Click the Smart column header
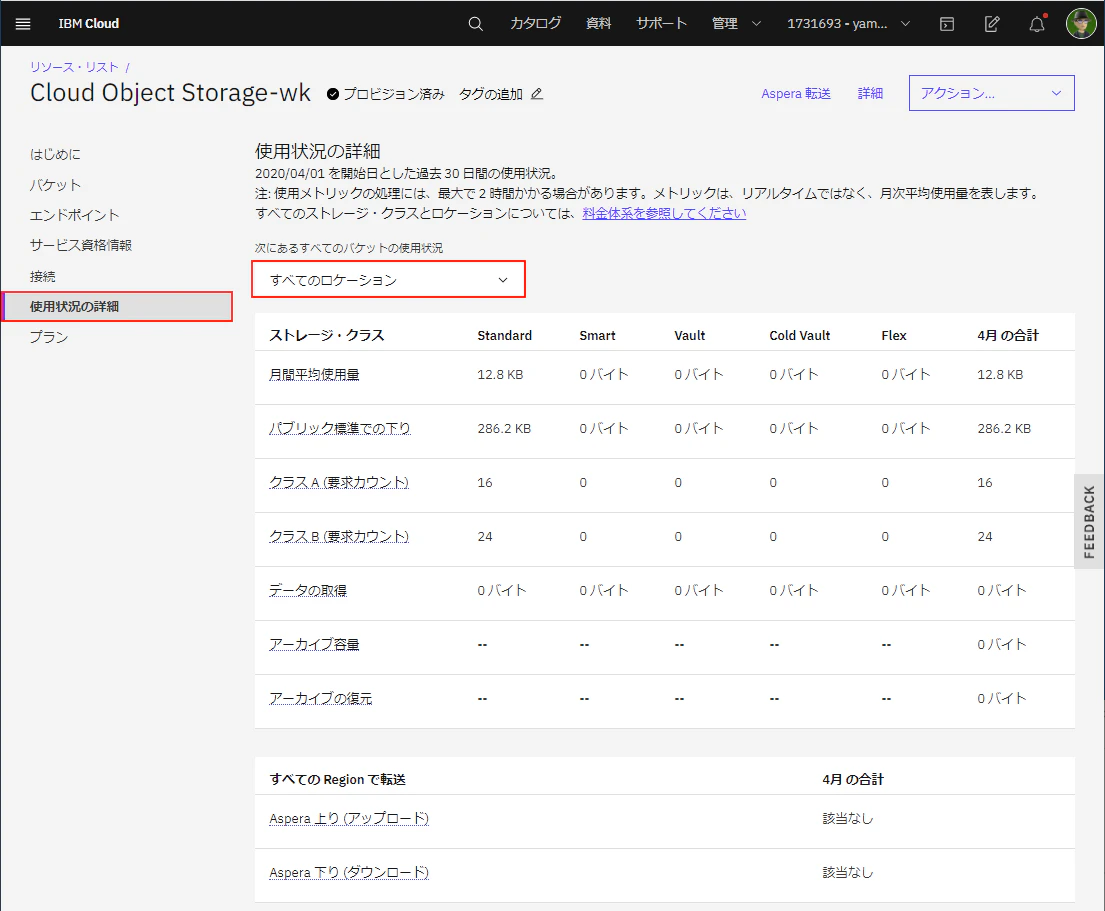 (x=598, y=335)
